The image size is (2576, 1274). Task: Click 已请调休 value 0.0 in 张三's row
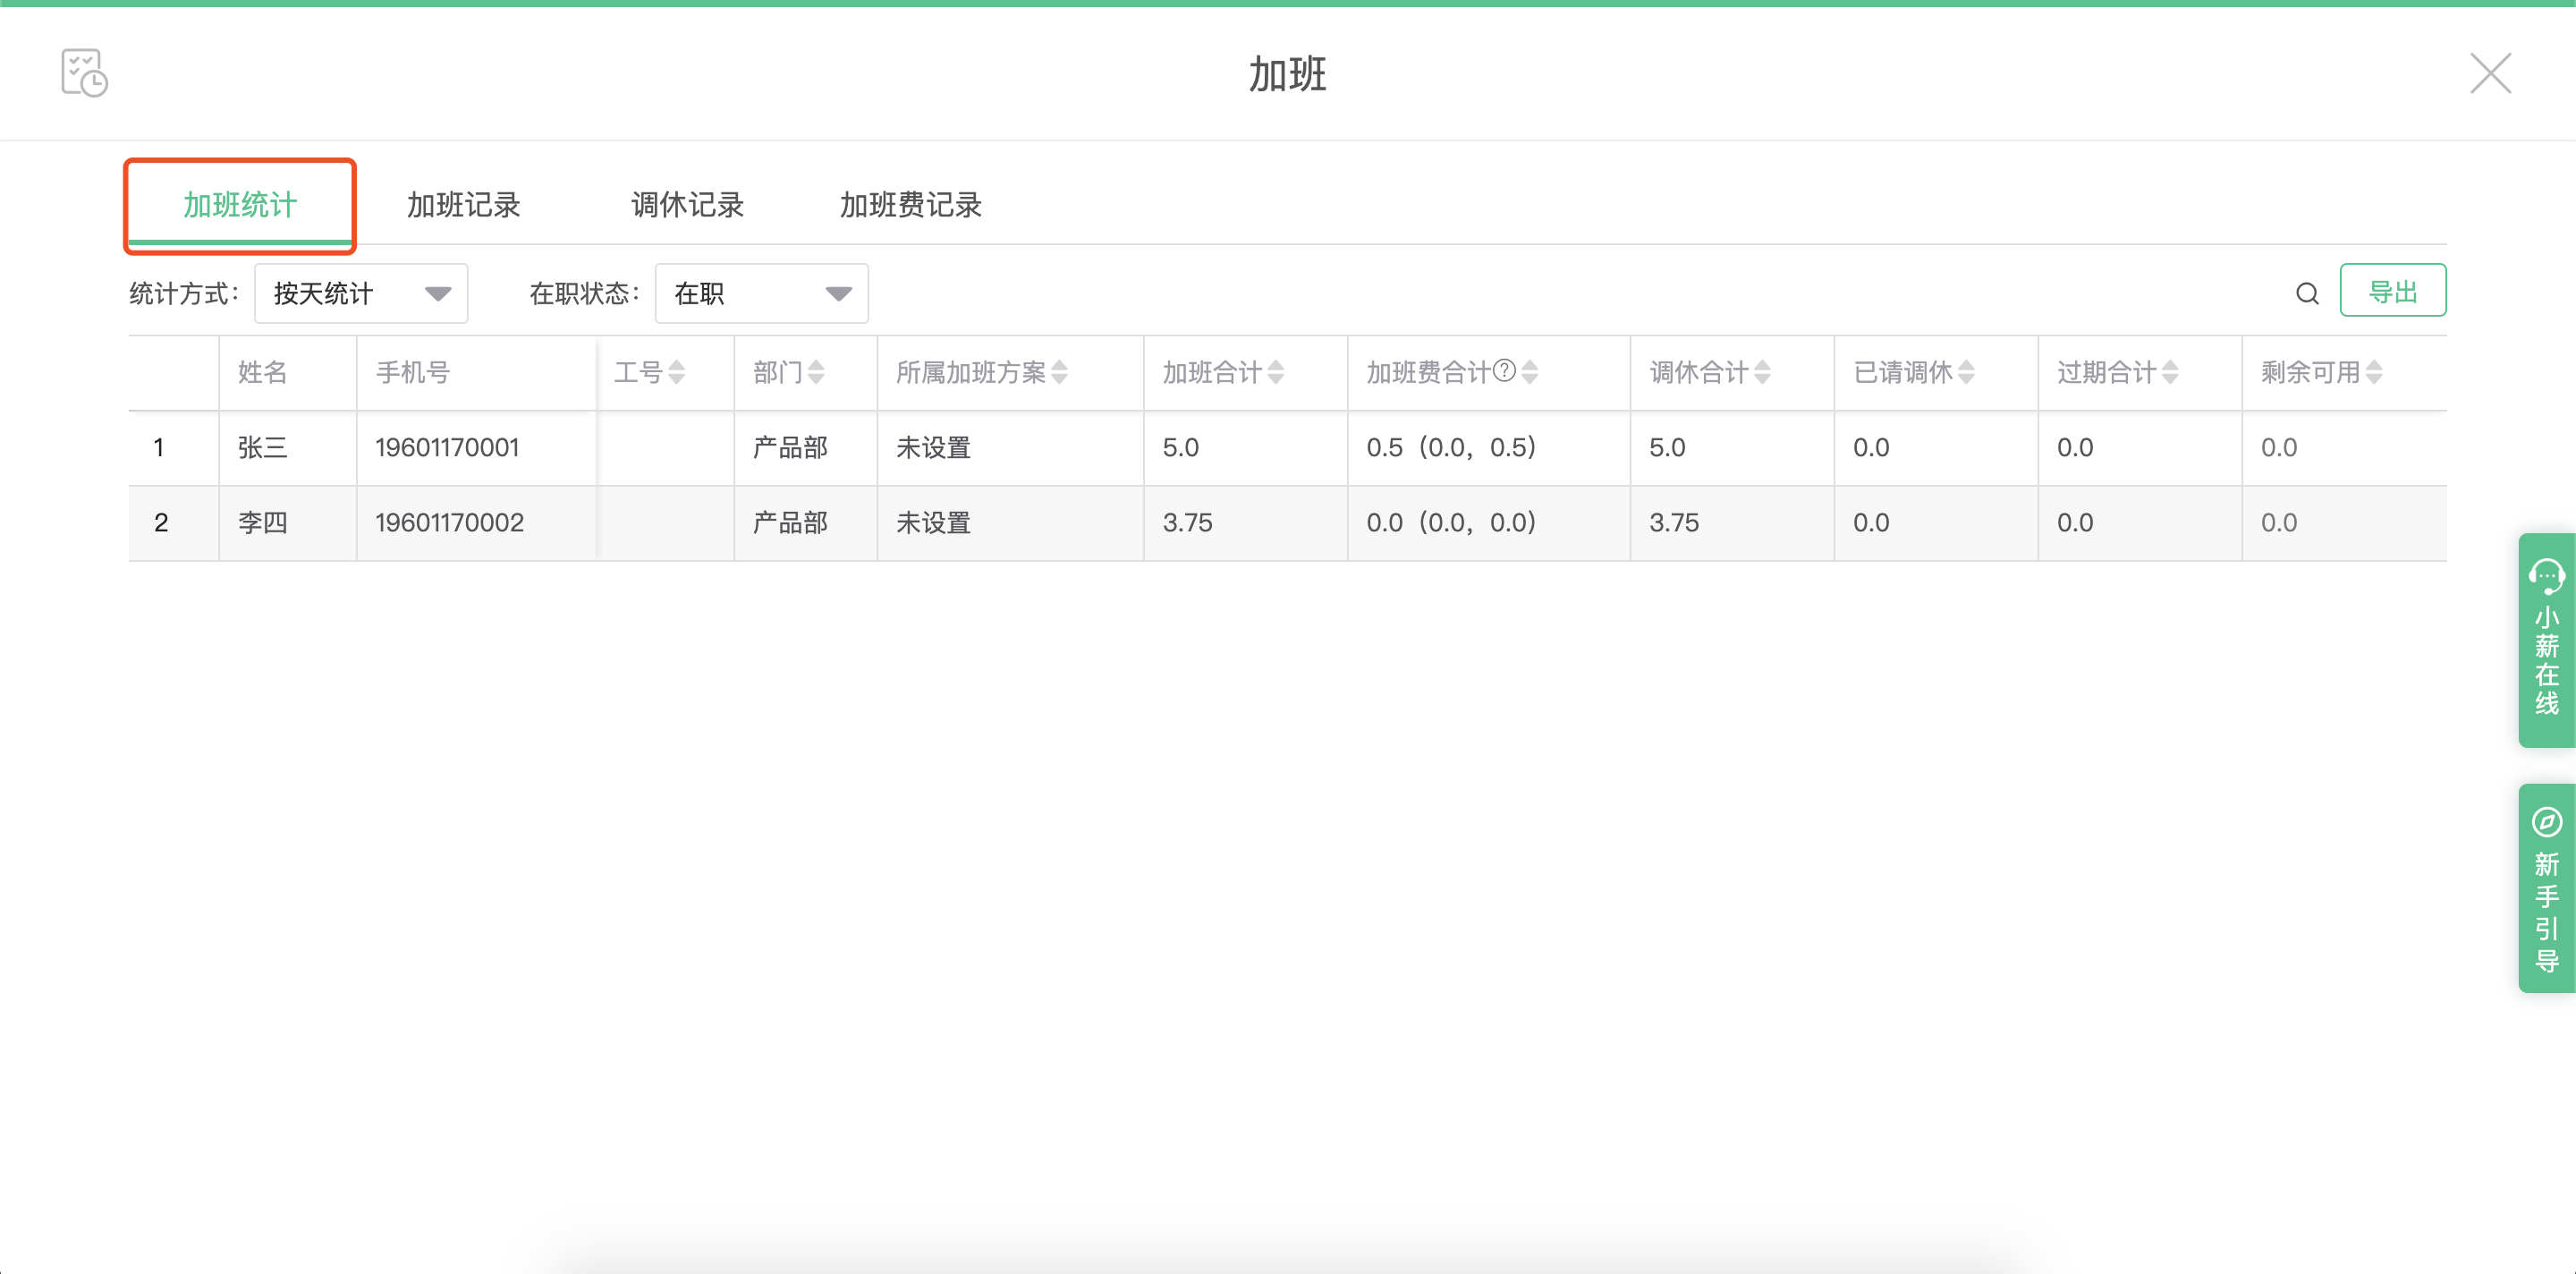pos(1871,447)
